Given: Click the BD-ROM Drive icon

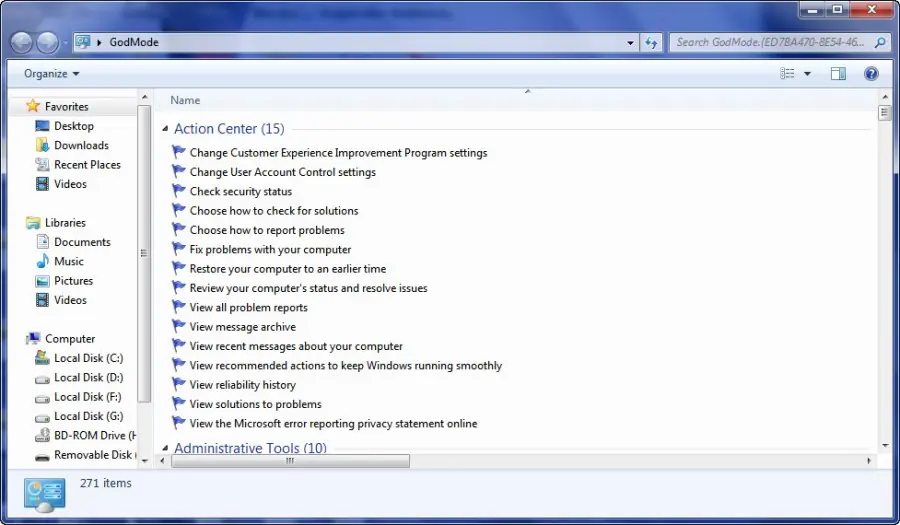Looking at the screenshot, I should 42,435.
